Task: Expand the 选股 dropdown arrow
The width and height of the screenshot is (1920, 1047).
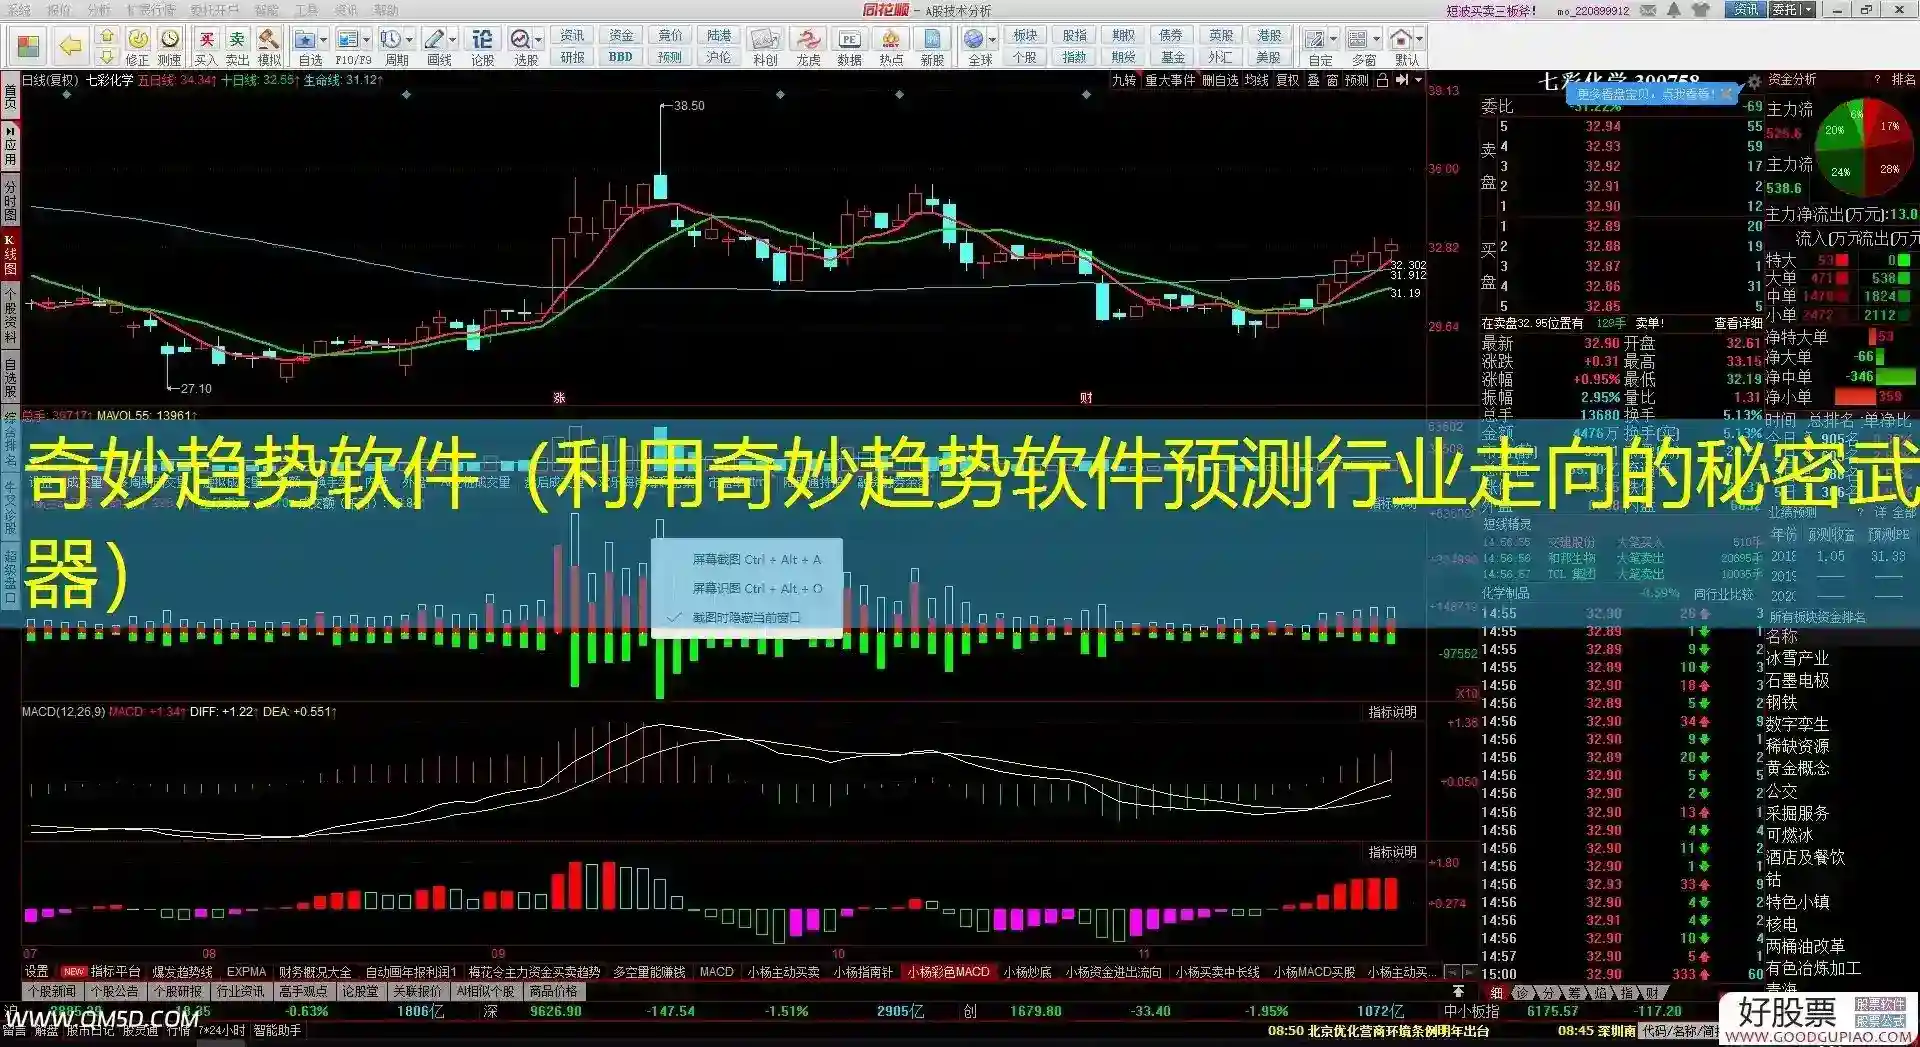Action: [539, 39]
